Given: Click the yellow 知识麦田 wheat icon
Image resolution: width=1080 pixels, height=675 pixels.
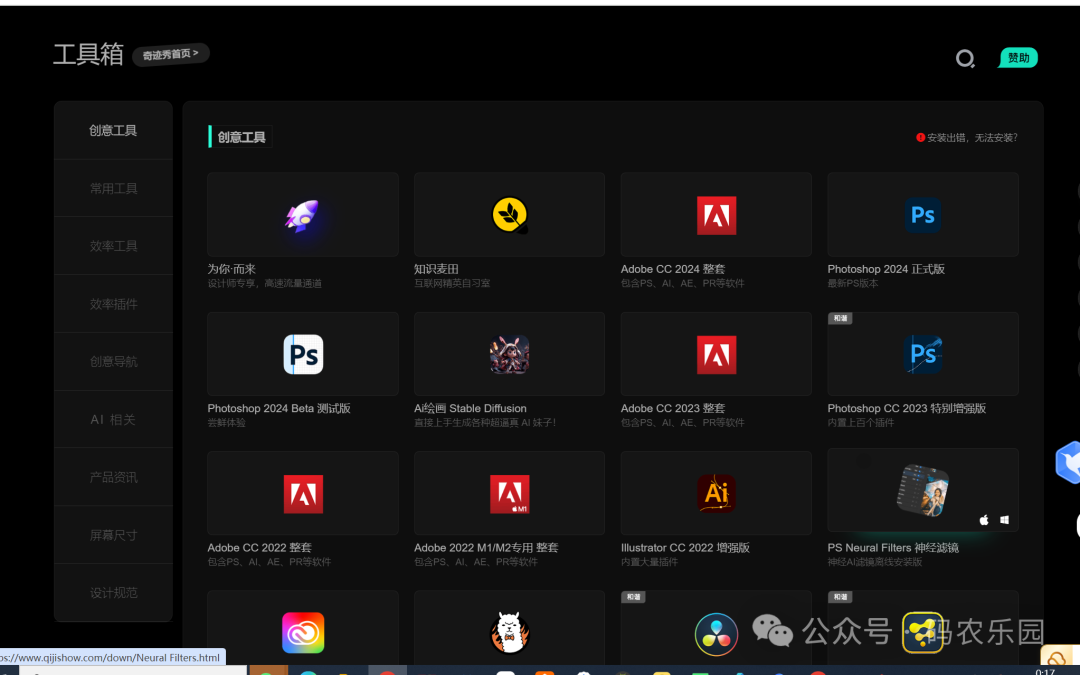Looking at the screenshot, I should pos(510,215).
